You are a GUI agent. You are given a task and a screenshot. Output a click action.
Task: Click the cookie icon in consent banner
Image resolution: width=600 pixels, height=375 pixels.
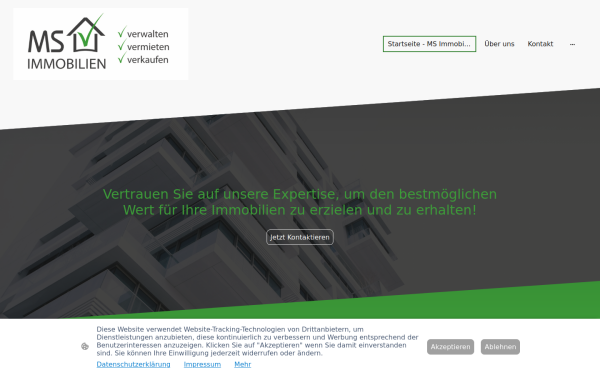[x=85, y=347]
